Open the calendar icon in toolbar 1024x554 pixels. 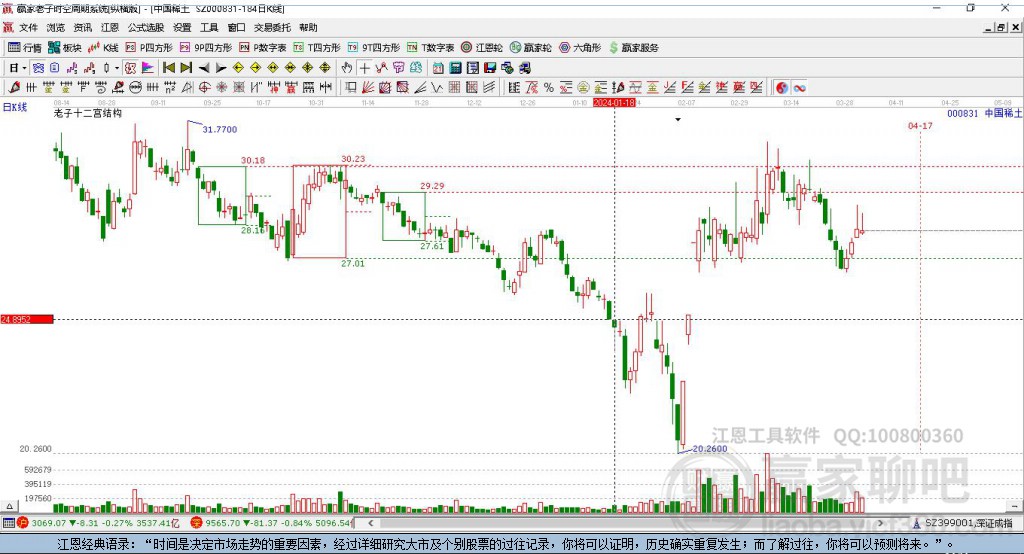point(438,68)
